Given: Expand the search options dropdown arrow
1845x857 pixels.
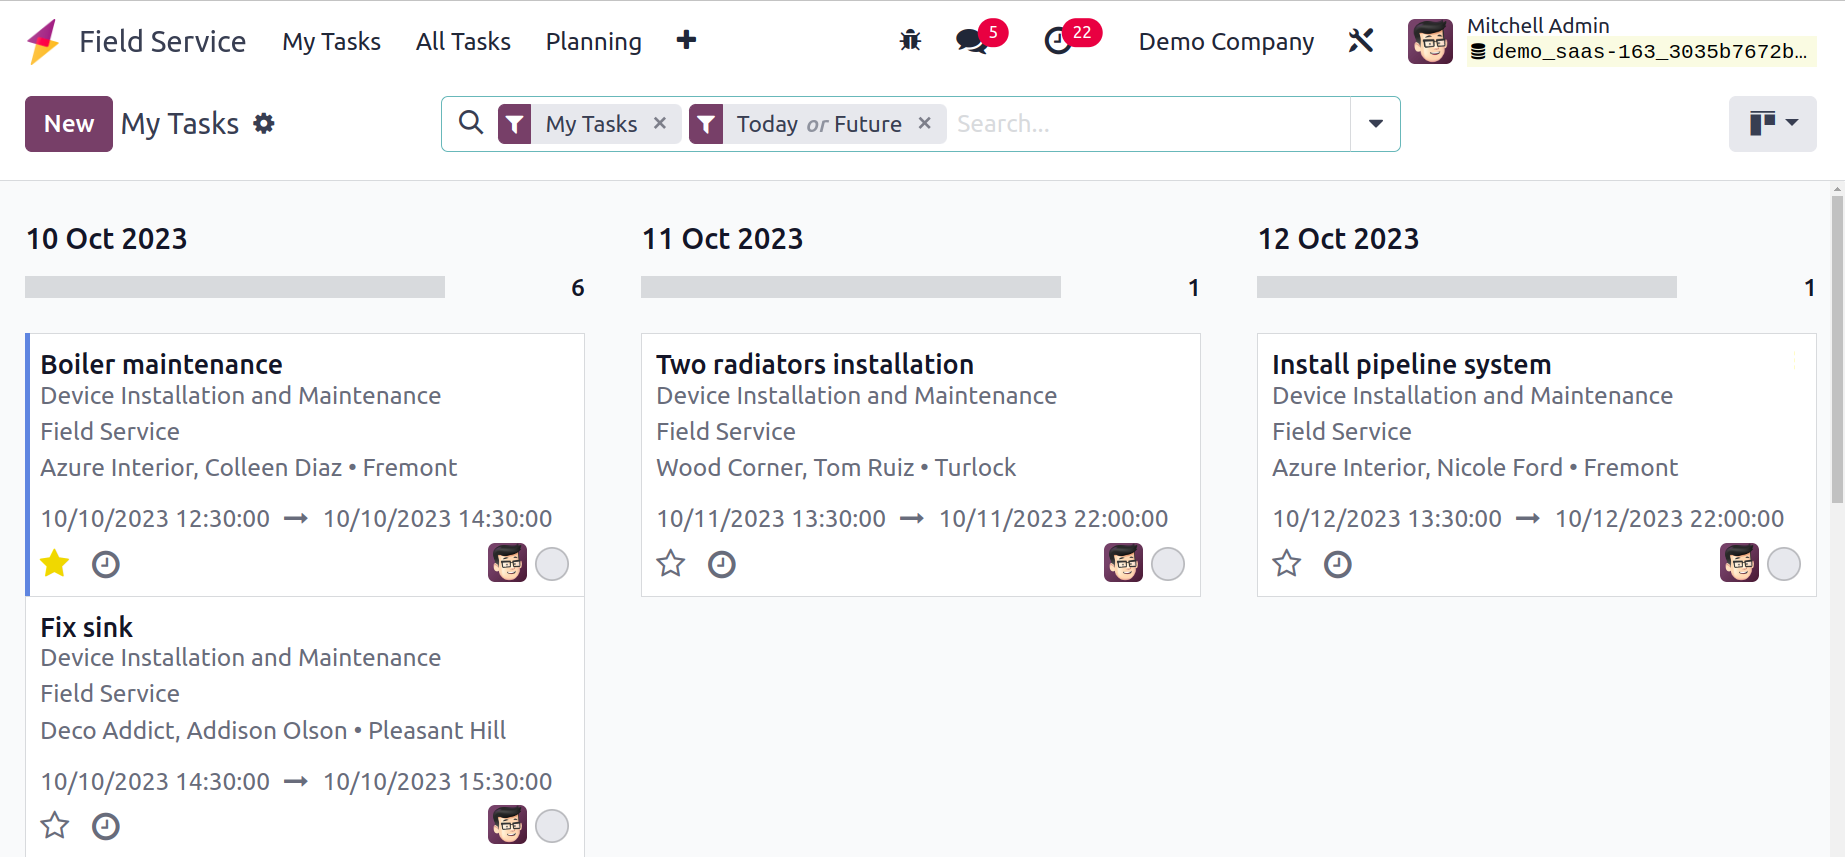Looking at the screenshot, I should coord(1376,124).
